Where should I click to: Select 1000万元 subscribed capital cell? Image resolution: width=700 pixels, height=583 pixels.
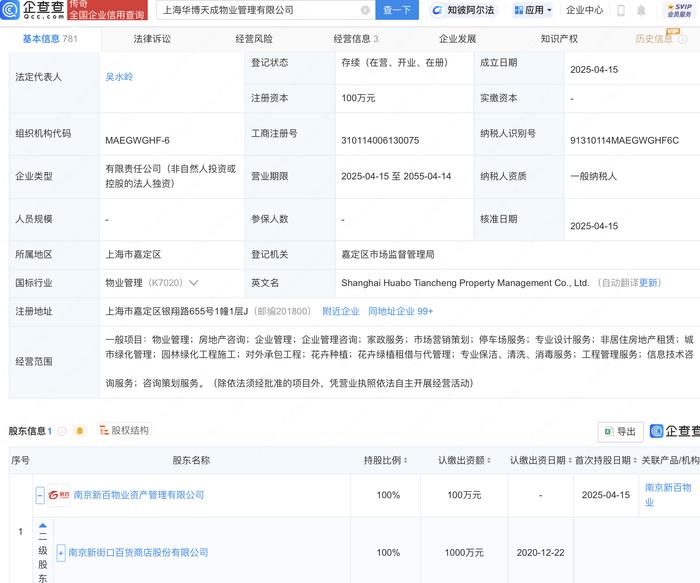click(x=464, y=553)
